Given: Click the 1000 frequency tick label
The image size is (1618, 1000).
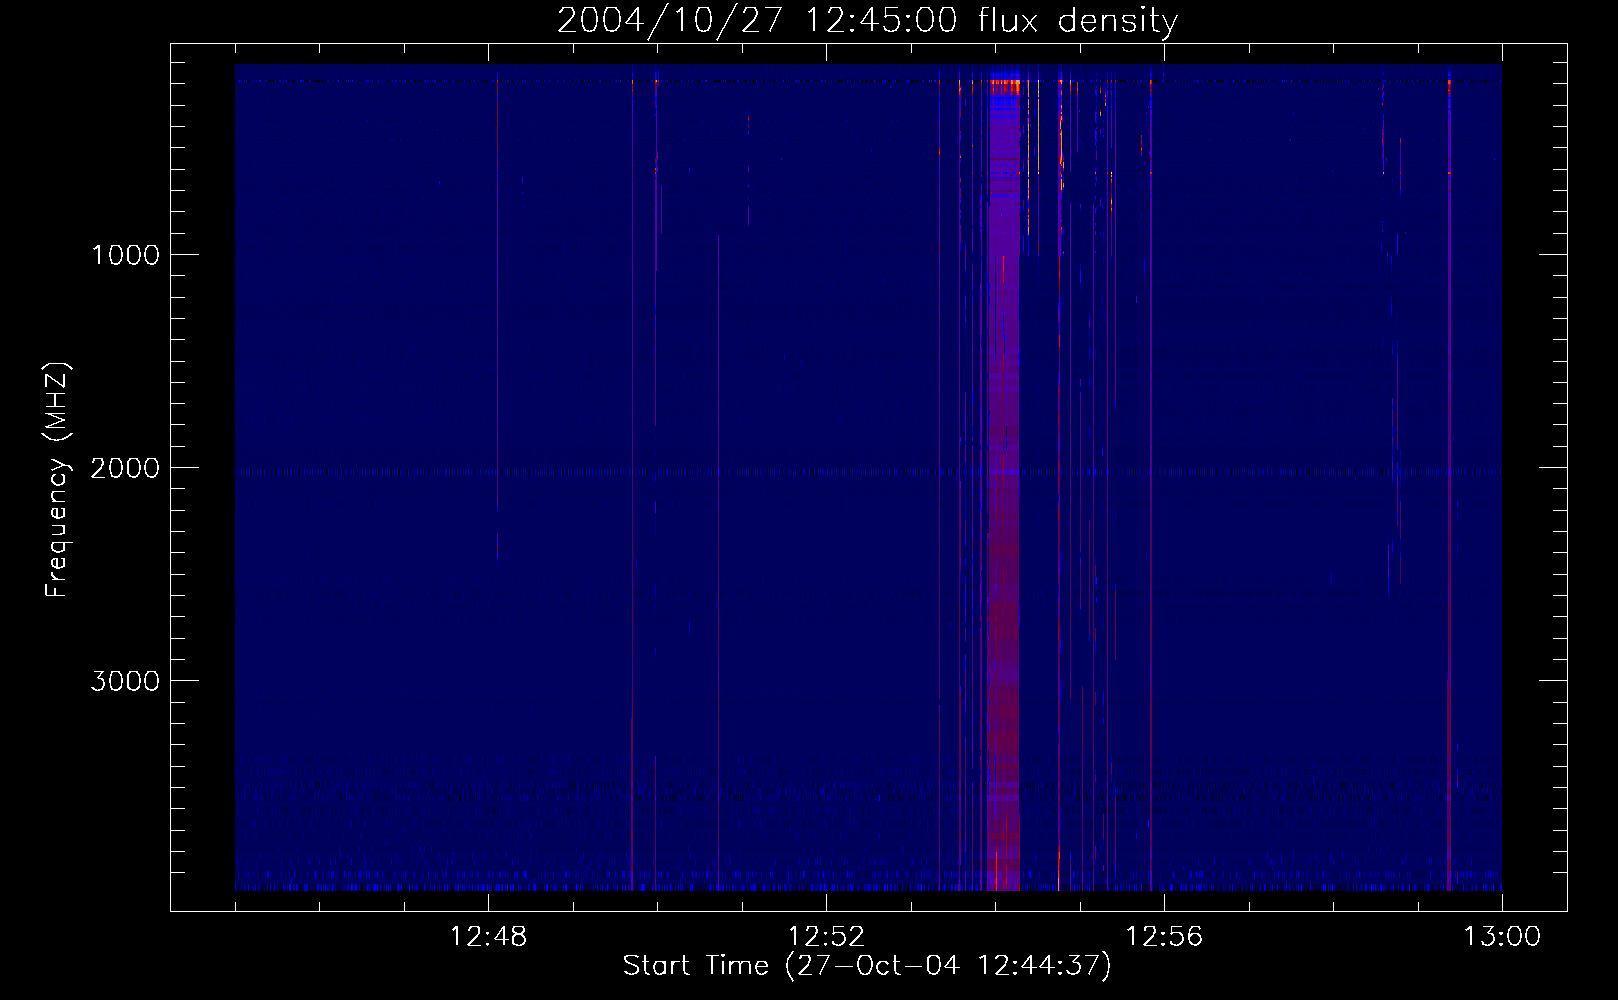Looking at the screenshot, I should [125, 255].
